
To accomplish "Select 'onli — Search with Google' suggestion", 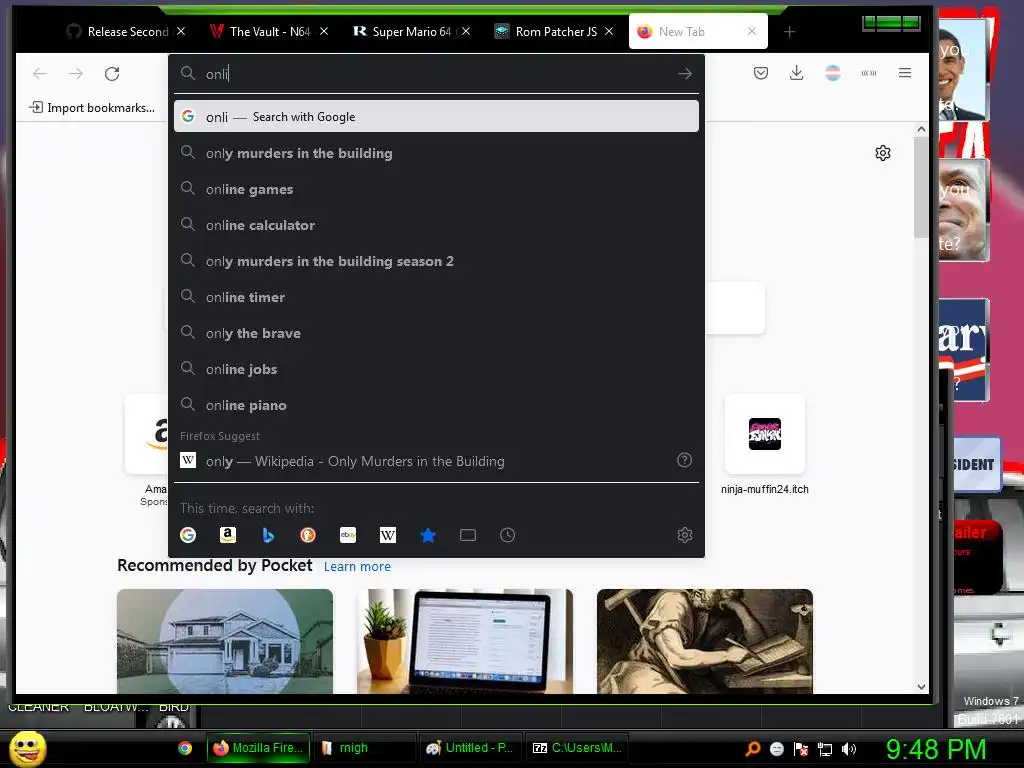I will click(x=436, y=116).
